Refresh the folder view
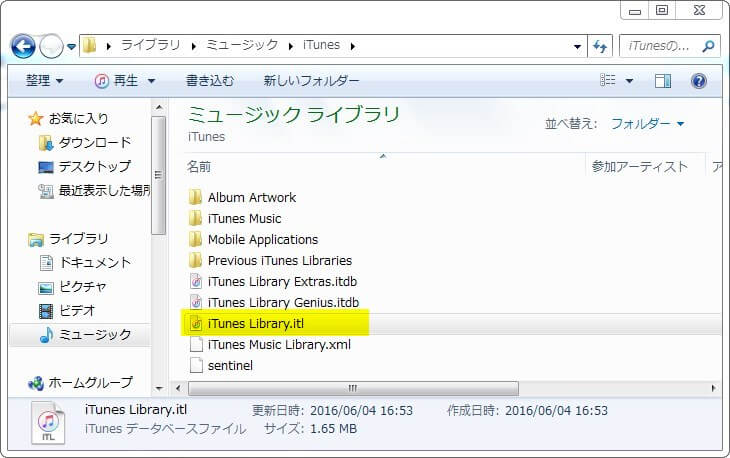The image size is (730, 458). pos(600,46)
